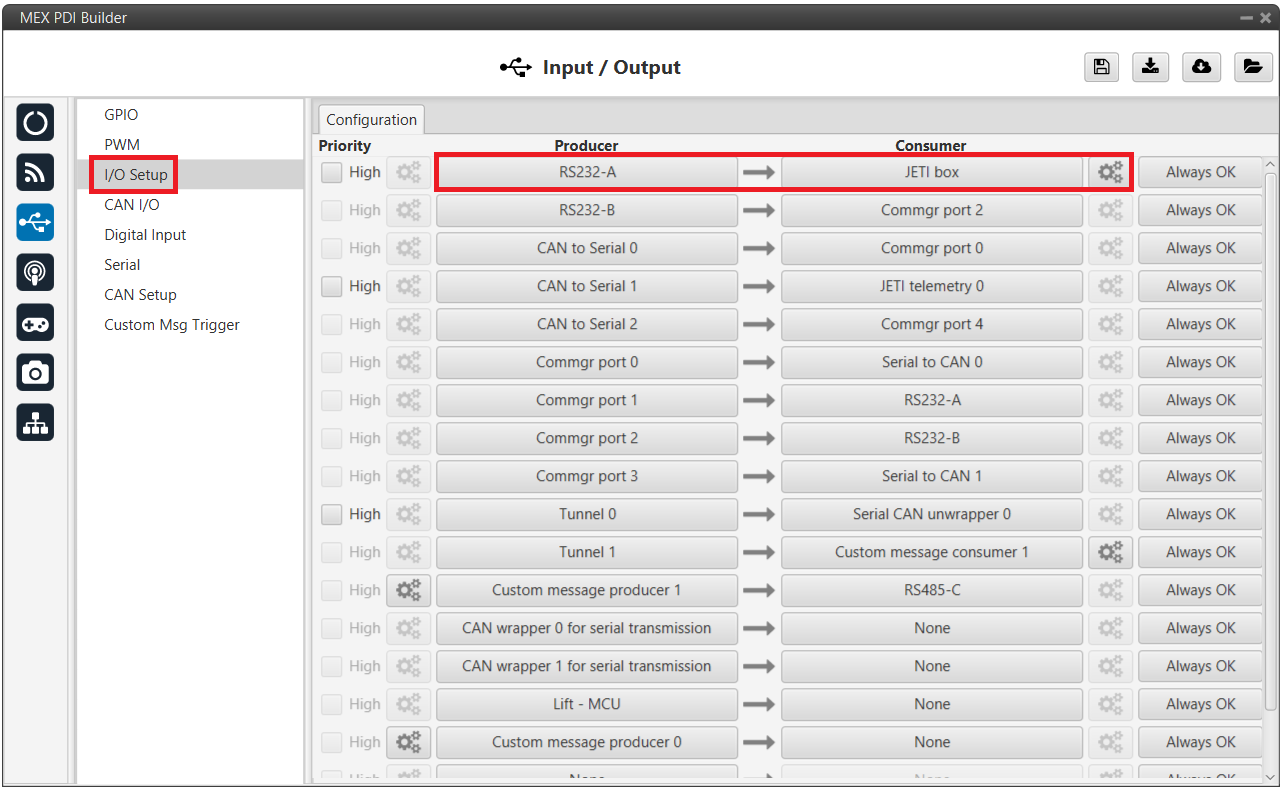The height and width of the screenshot is (791, 1284).
Task: Open folder icon in top toolbar
Action: tap(1252, 67)
